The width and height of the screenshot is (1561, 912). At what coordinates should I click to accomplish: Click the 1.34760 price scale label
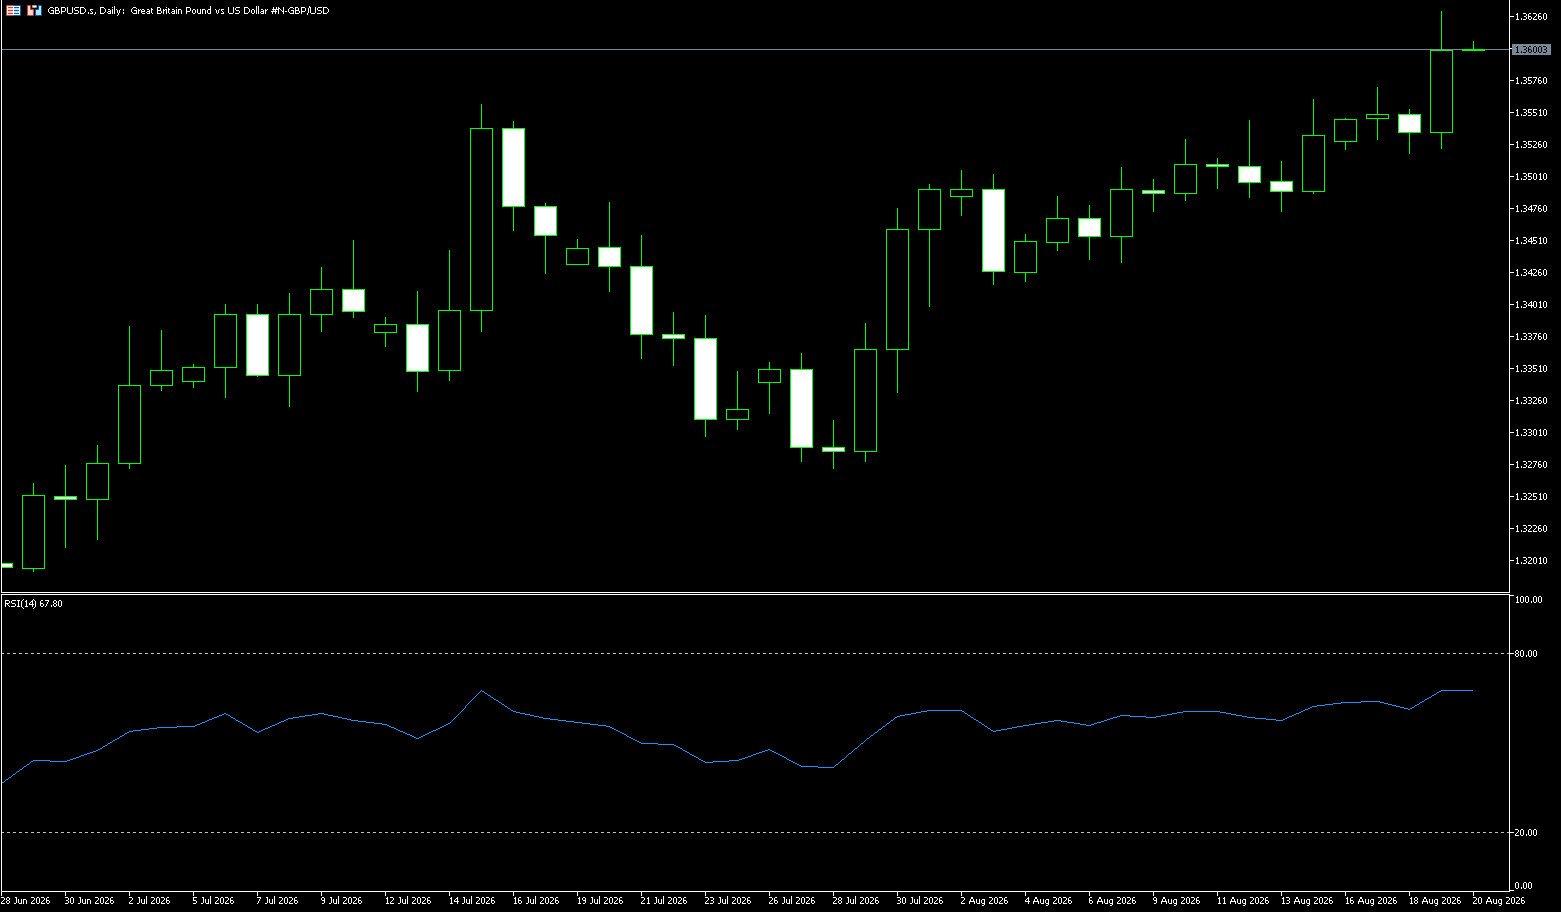tap(1531, 209)
